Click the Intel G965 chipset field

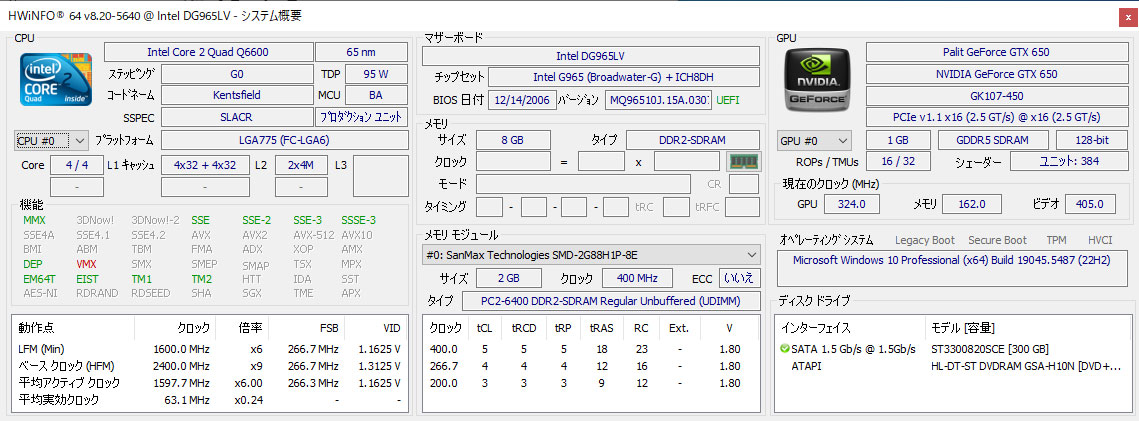pos(624,78)
